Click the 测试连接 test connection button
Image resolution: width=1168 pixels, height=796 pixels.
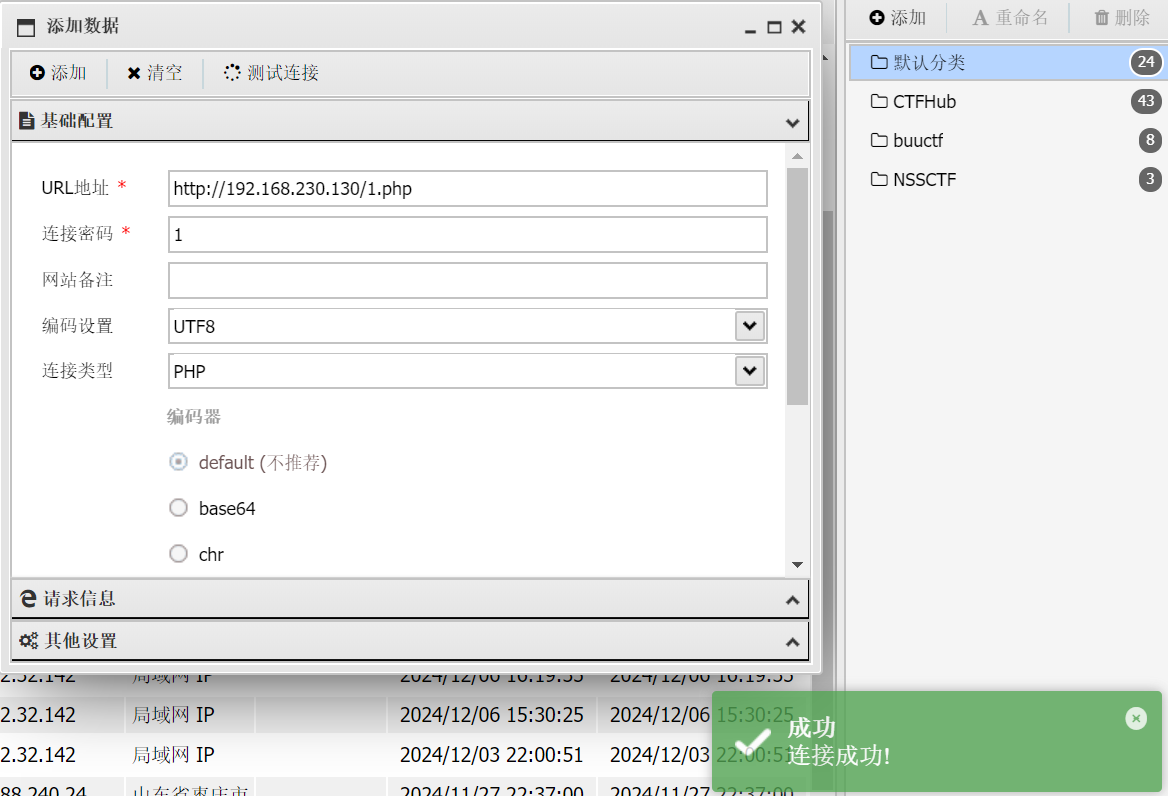click(x=271, y=73)
